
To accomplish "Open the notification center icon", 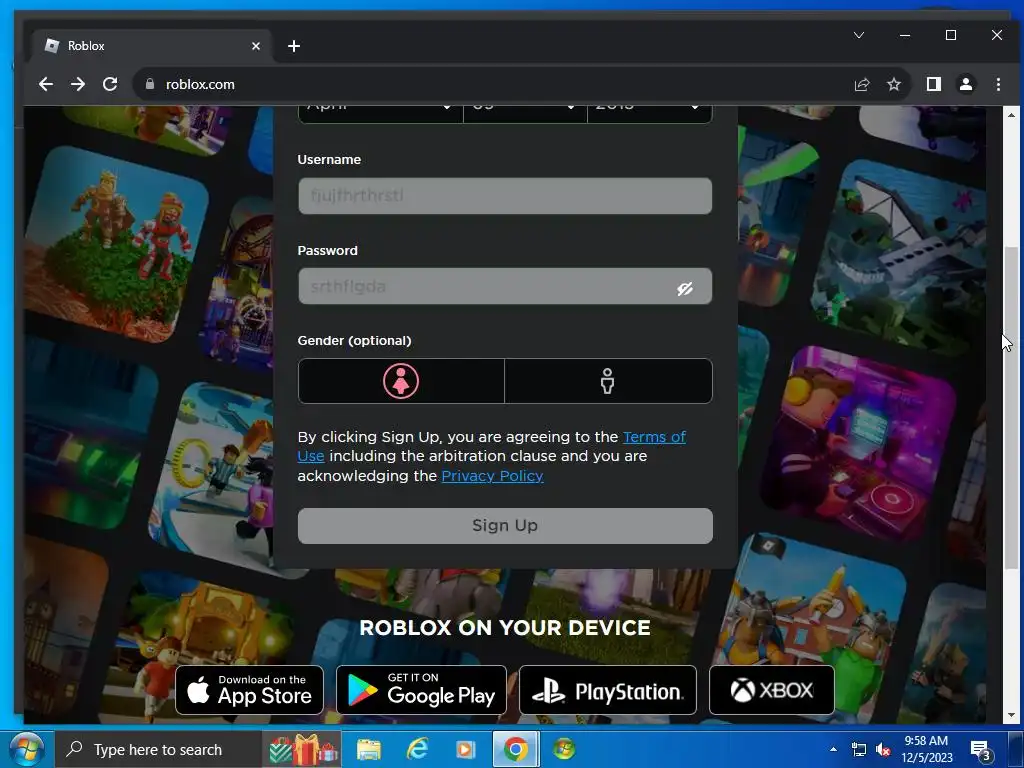I will coord(980,750).
